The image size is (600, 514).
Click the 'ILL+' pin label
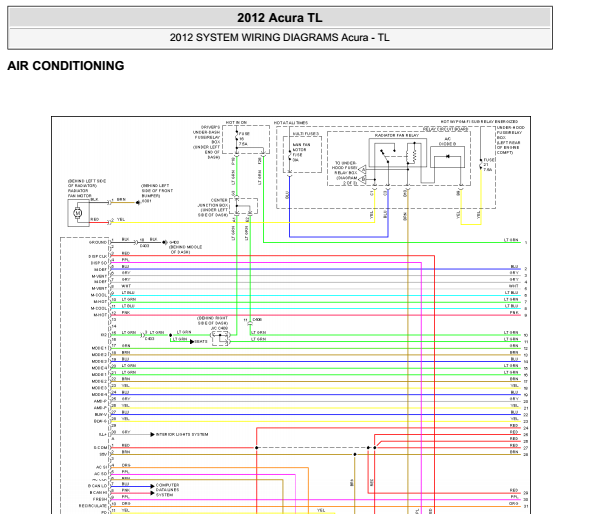[103, 435]
